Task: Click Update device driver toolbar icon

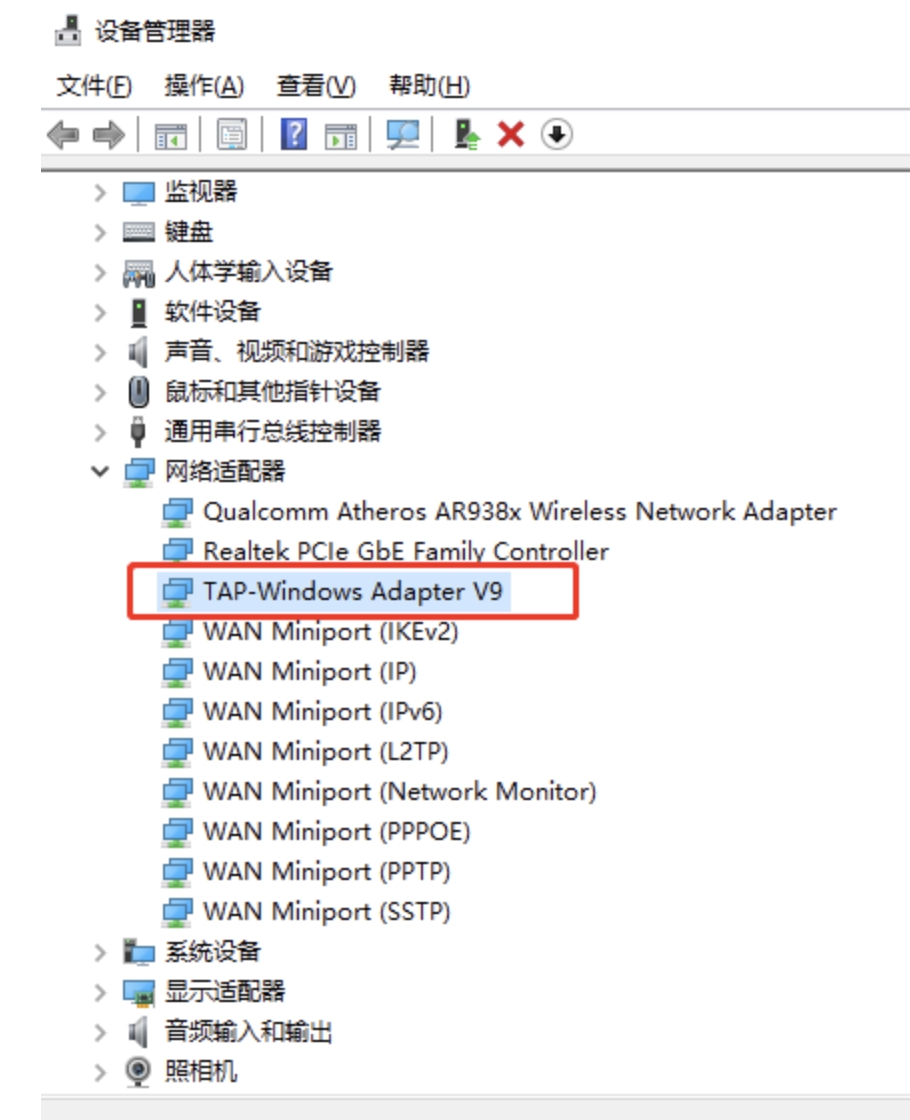Action: (467, 134)
